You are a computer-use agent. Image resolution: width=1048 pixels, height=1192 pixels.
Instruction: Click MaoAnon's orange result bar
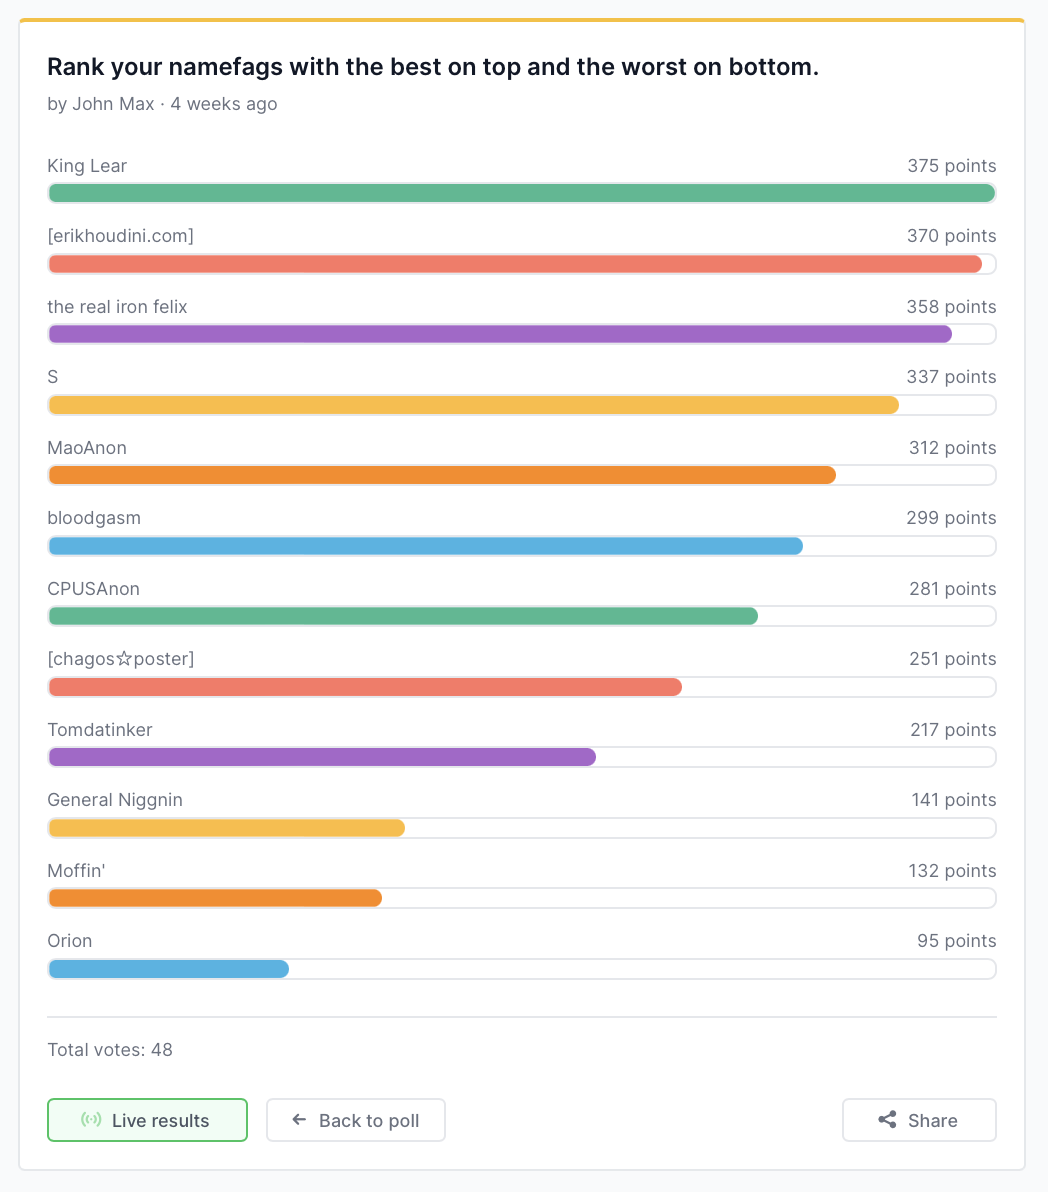[442, 475]
